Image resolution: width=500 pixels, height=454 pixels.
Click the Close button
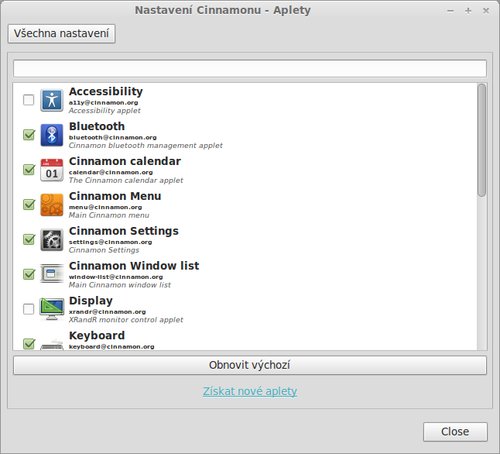point(455,432)
